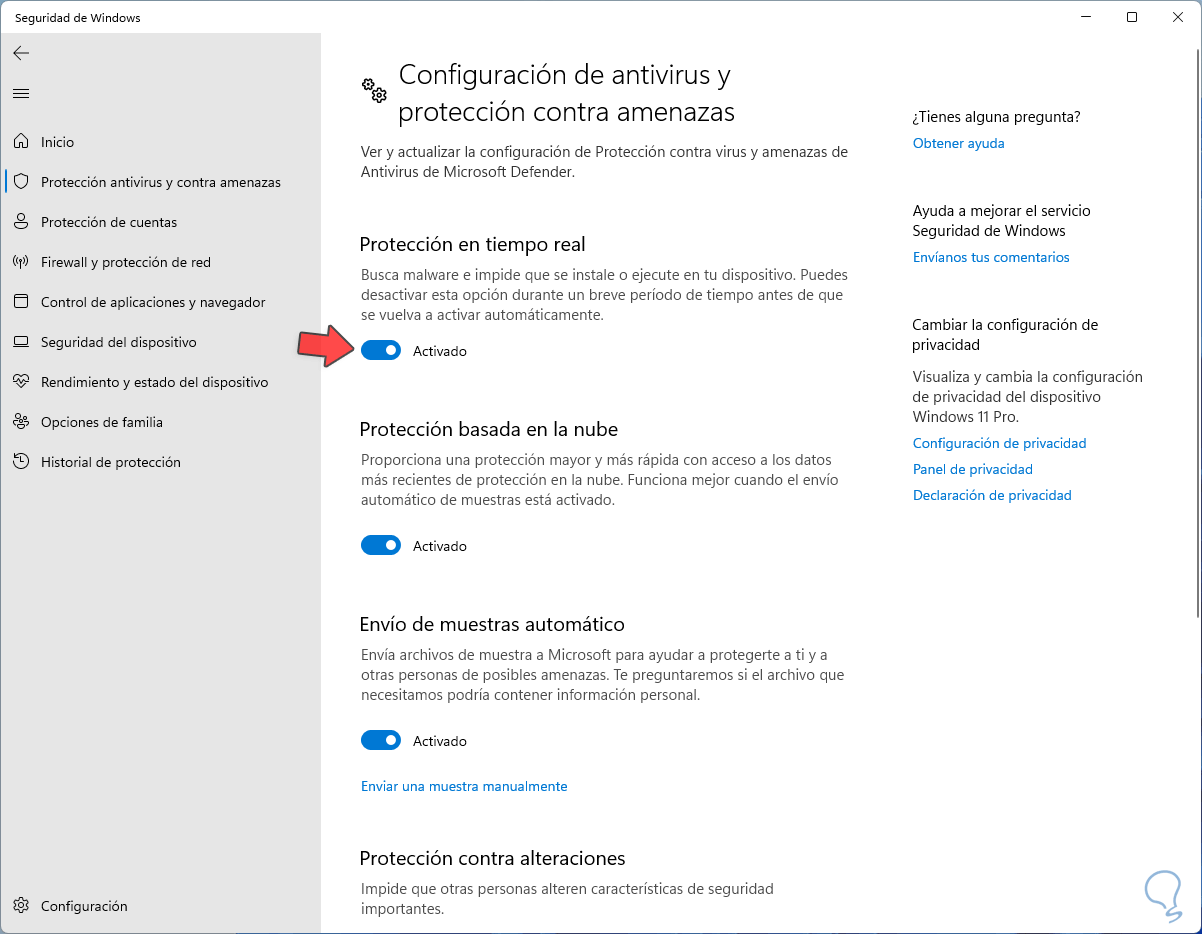Open the Configuración de privacidad link

pyautogui.click(x=999, y=443)
